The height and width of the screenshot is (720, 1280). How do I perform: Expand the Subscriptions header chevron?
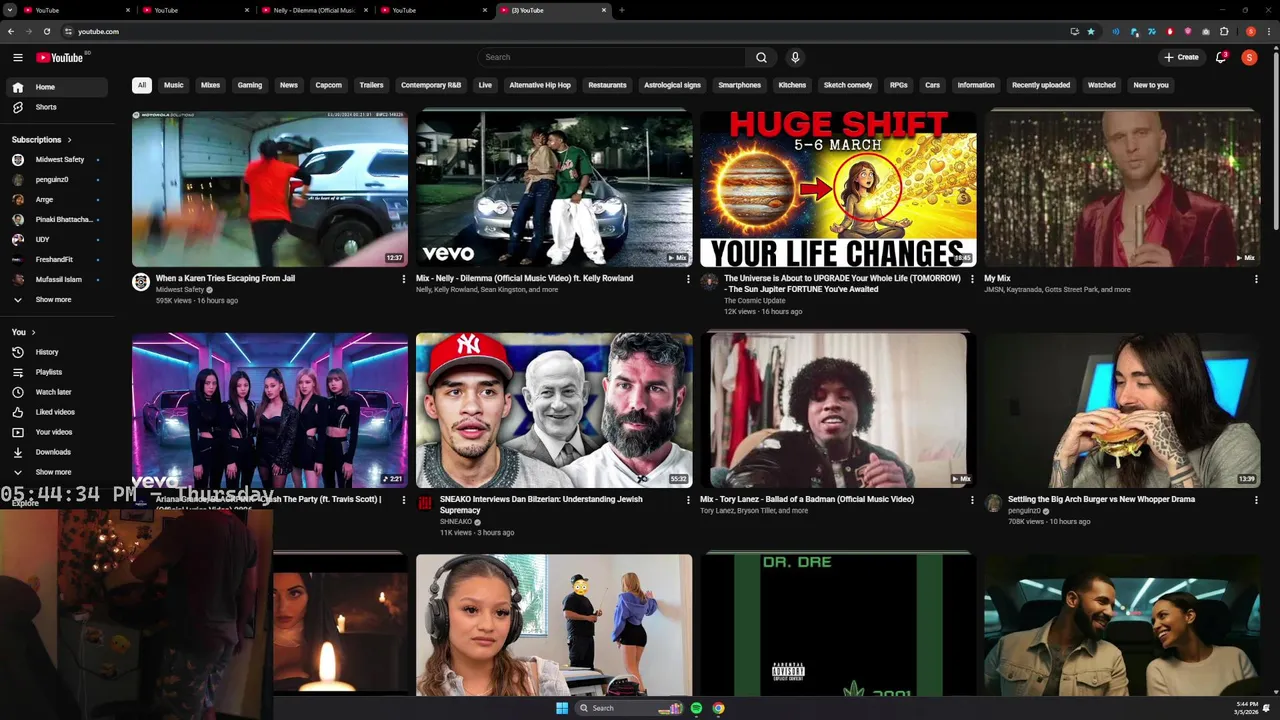[69, 140]
